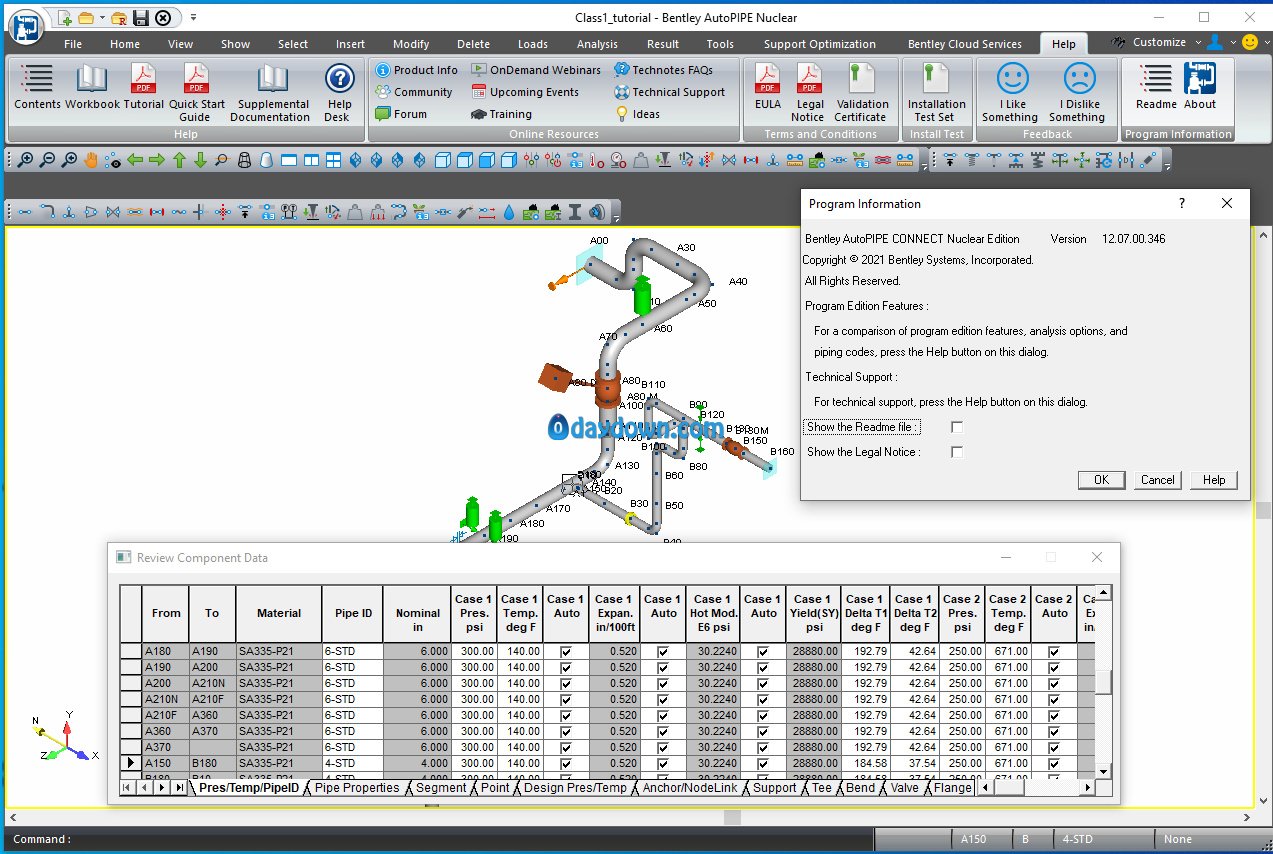
Task: Toggle Case 2 Auto checkbox in row A210N
Action: [1054, 699]
